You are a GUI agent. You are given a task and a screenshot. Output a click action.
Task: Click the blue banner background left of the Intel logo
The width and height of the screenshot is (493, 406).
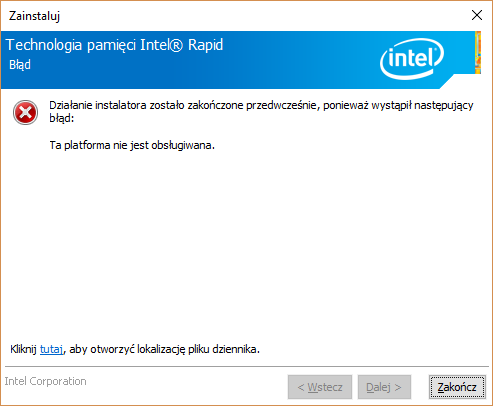[x=300, y=60]
